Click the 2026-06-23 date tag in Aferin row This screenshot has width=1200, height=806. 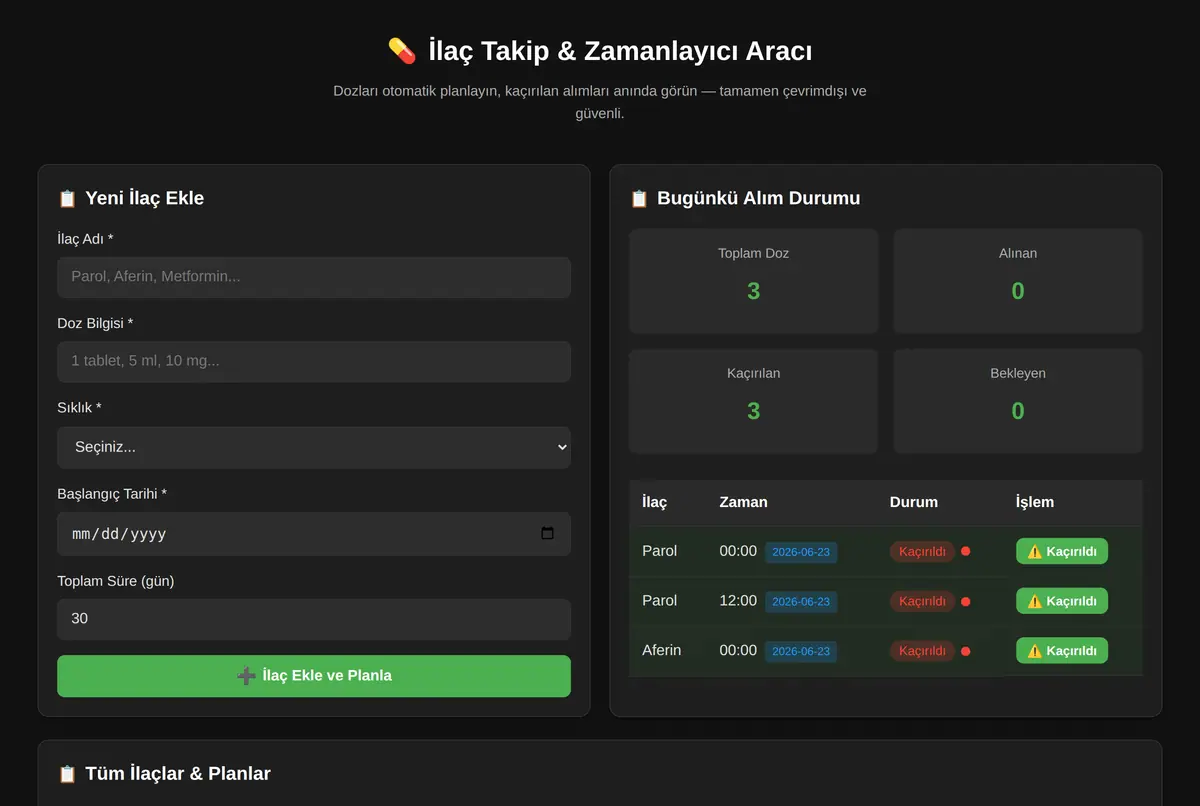(801, 652)
